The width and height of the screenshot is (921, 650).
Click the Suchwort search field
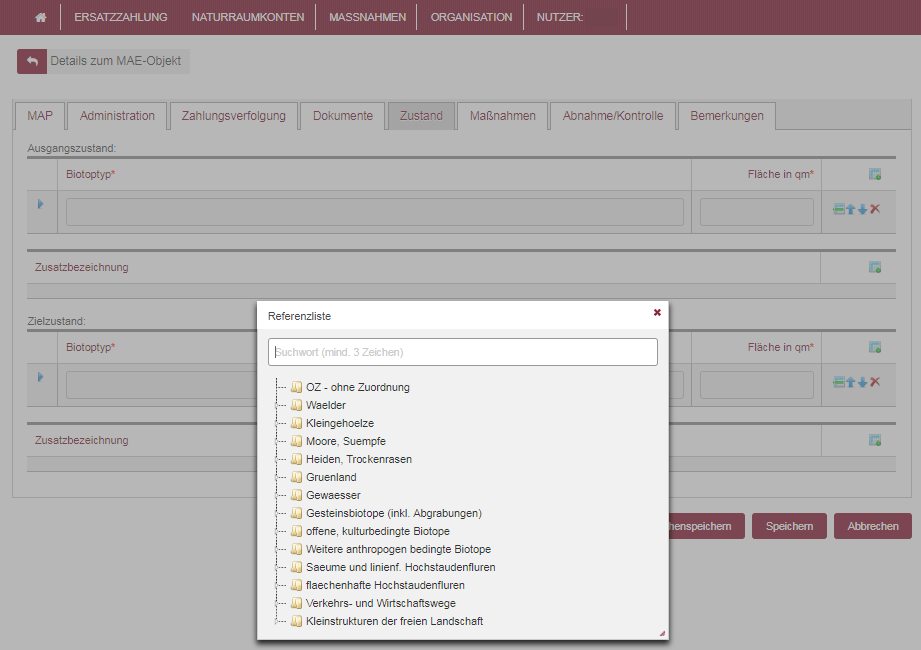[x=462, y=352]
